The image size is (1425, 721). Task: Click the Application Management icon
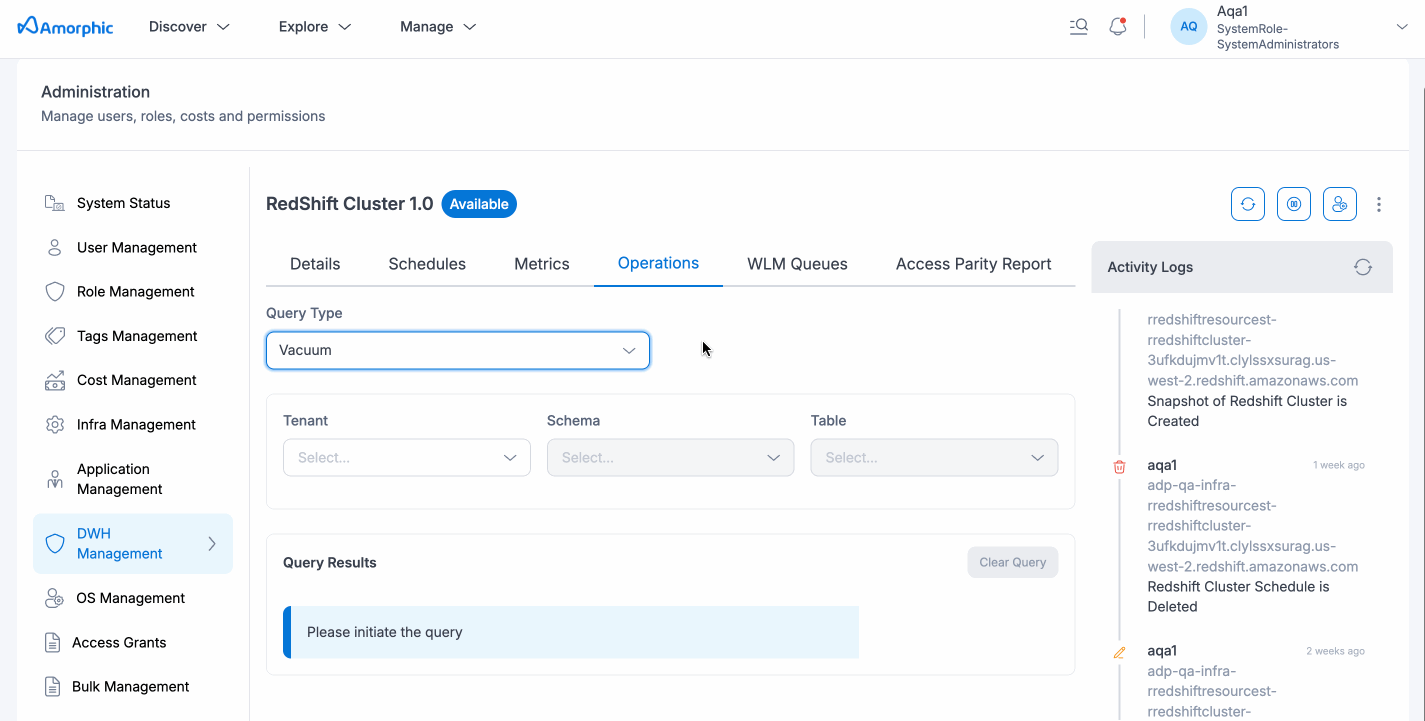pos(55,479)
